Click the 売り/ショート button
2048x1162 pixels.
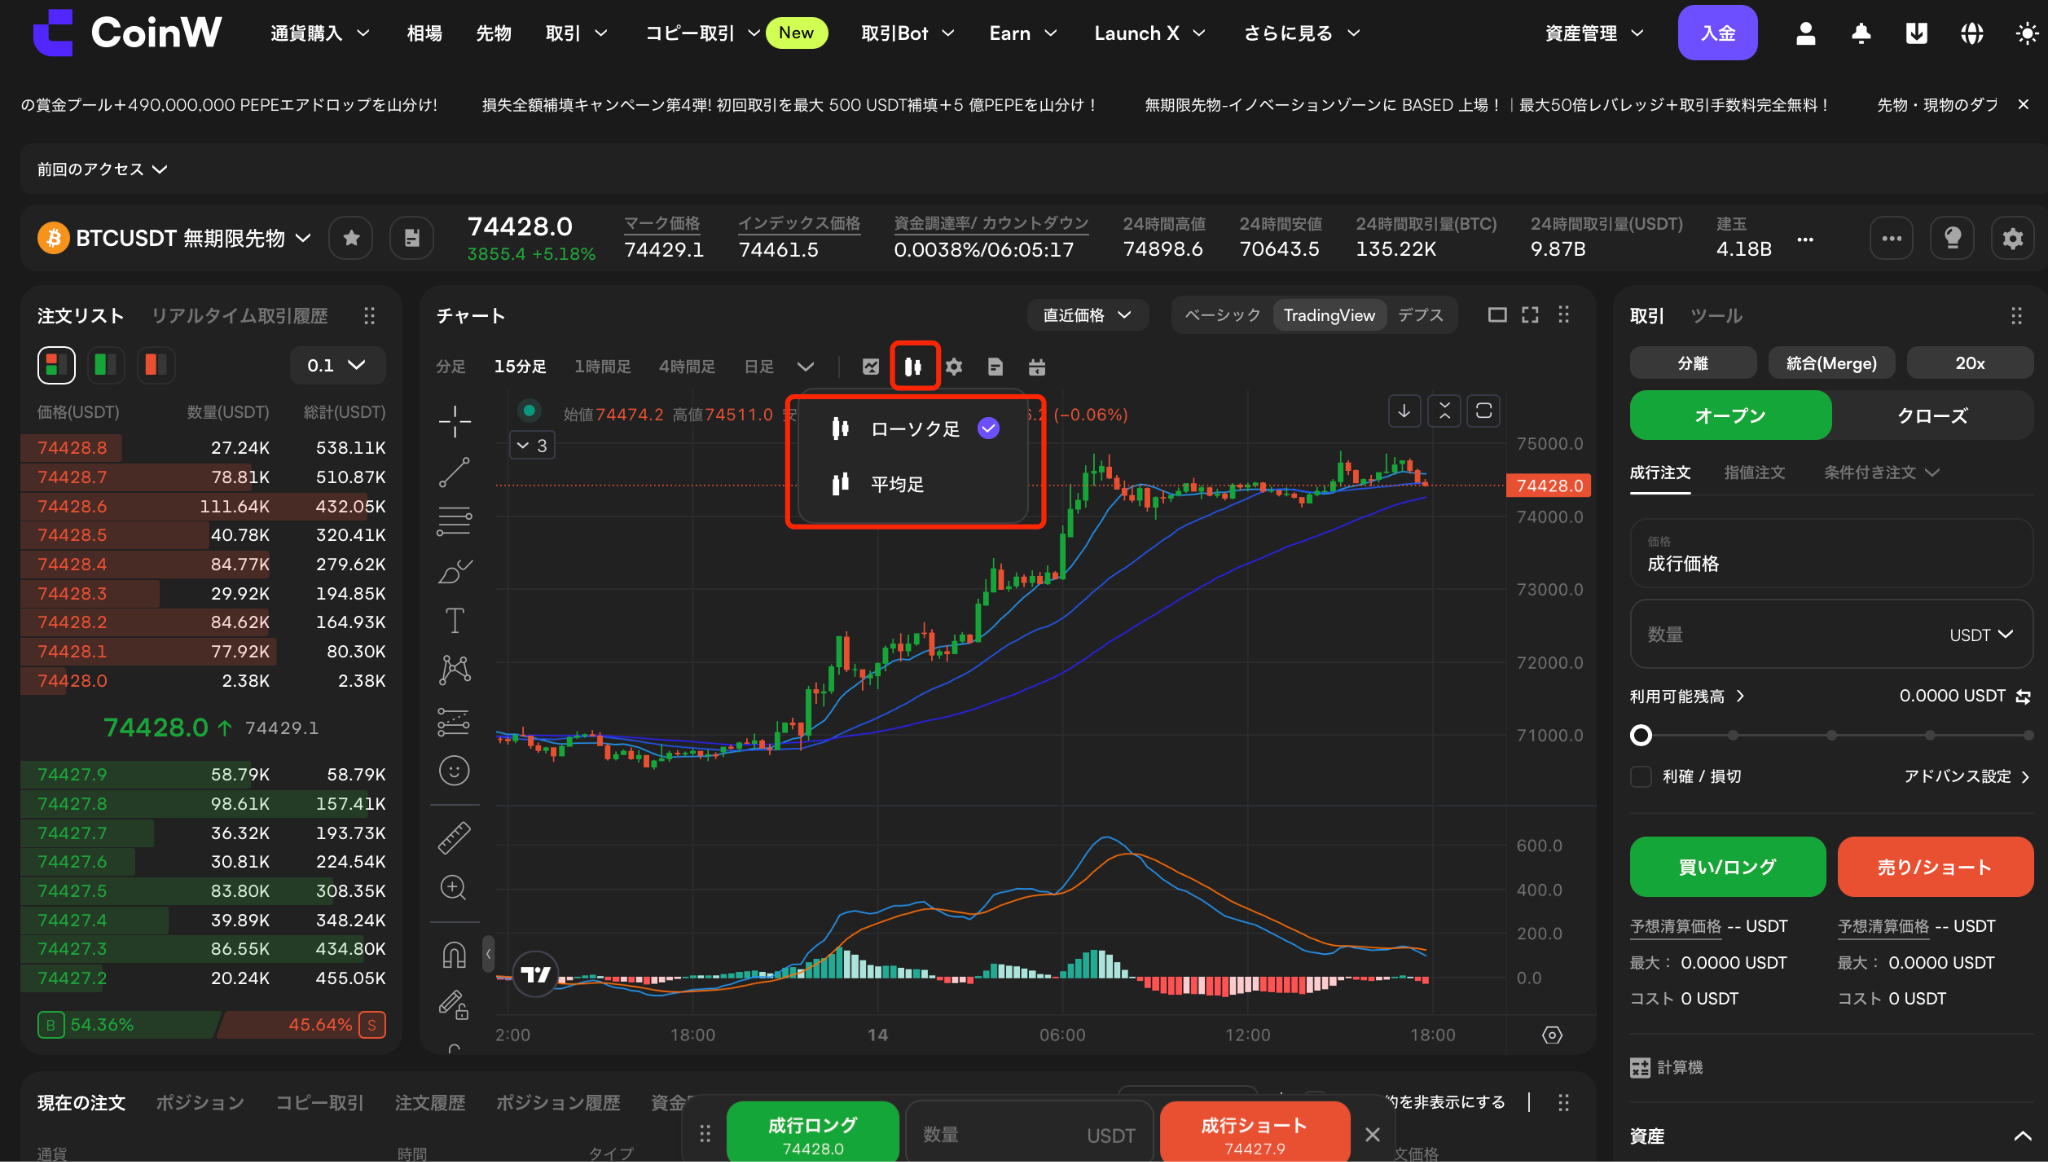1935,867
